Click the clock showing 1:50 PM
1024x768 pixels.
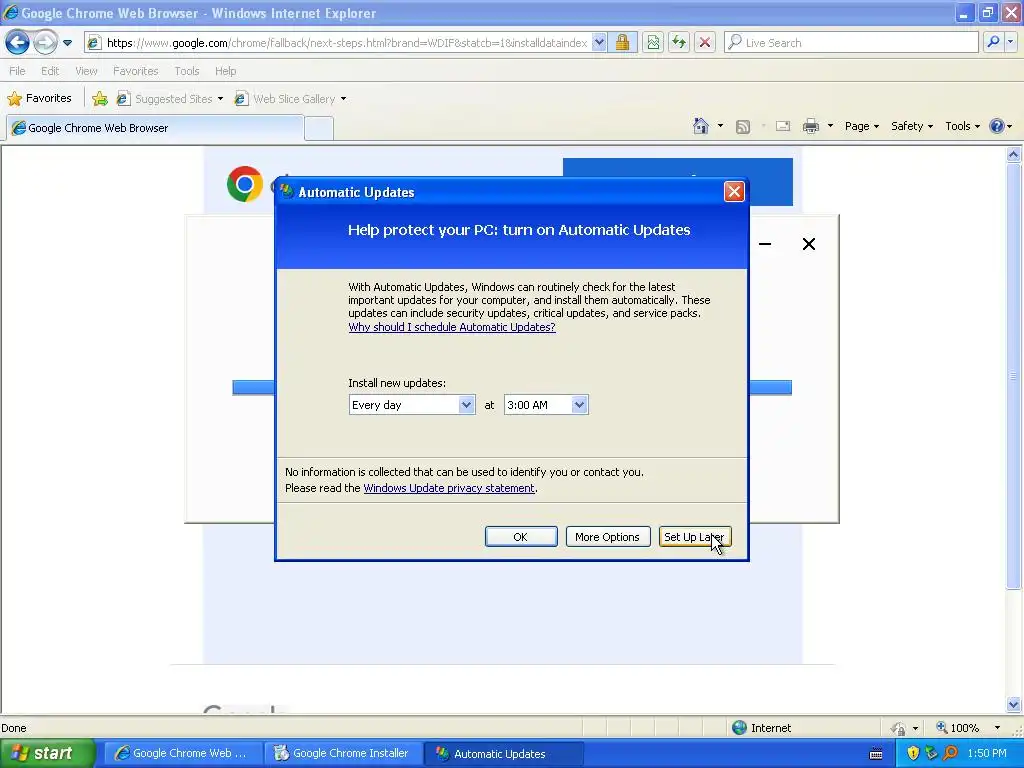pyautogui.click(x=987, y=754)
